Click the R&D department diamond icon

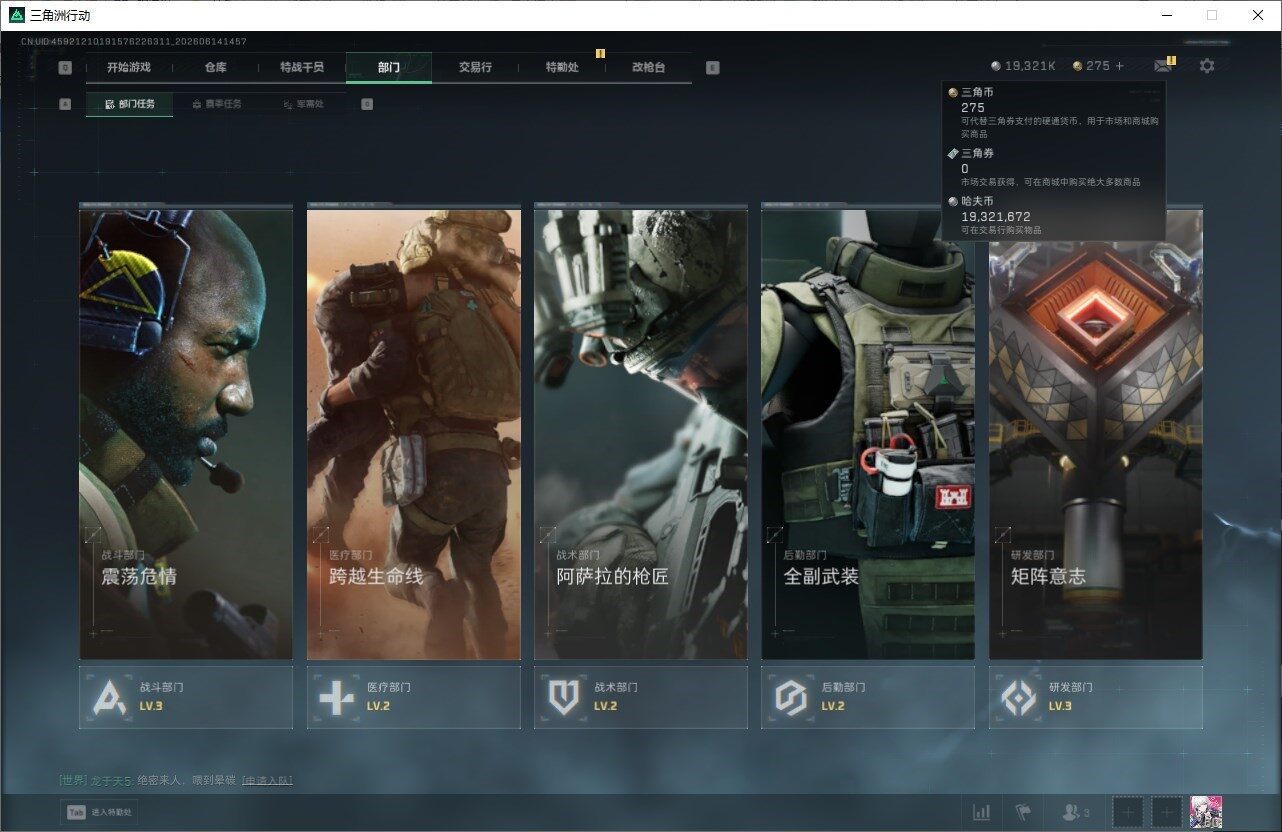point(1019,697)
